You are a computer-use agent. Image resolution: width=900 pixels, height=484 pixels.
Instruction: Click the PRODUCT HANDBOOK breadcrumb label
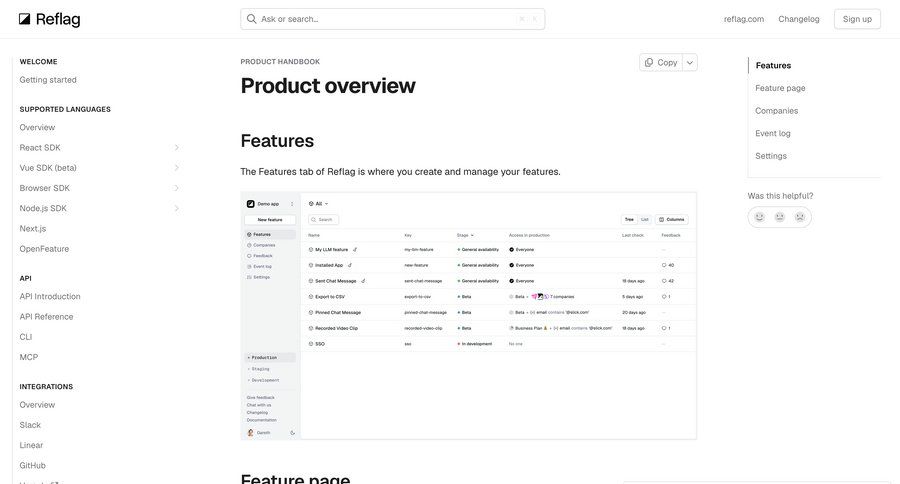pyautogui.click(x=280, y=61)
